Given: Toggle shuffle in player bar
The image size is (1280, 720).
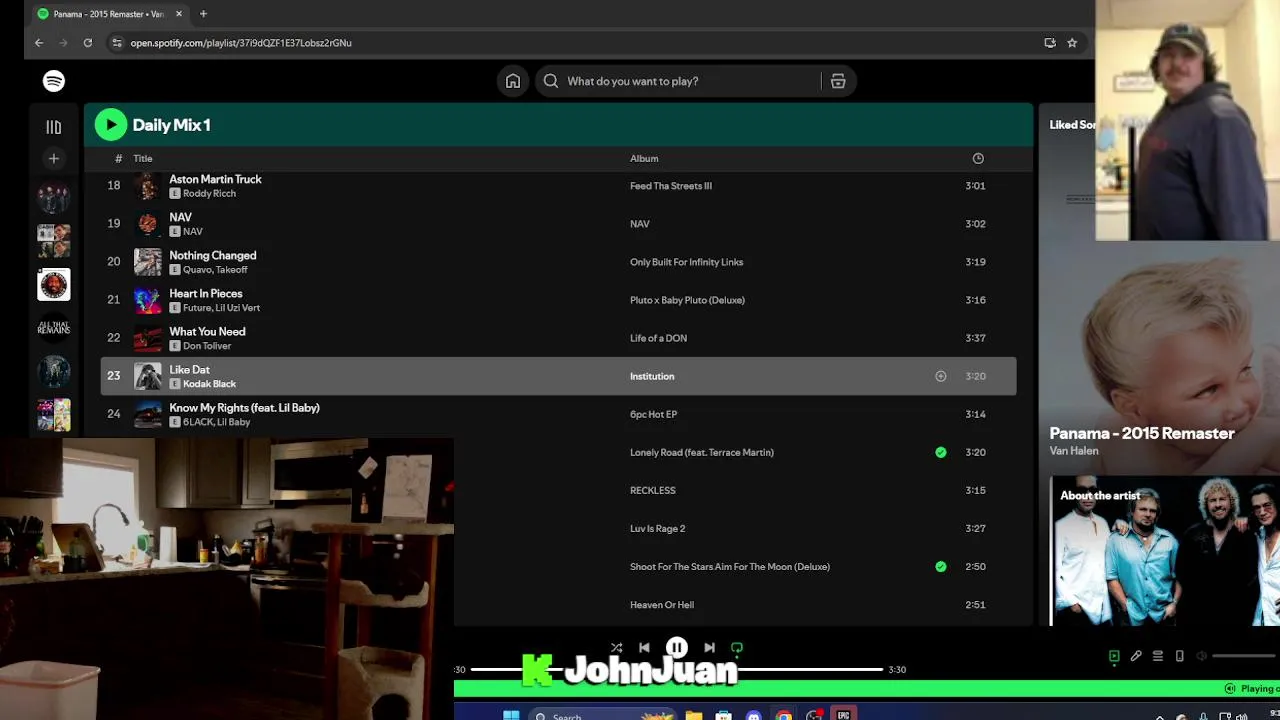Looking at the screenshot, I should (616, 648).
